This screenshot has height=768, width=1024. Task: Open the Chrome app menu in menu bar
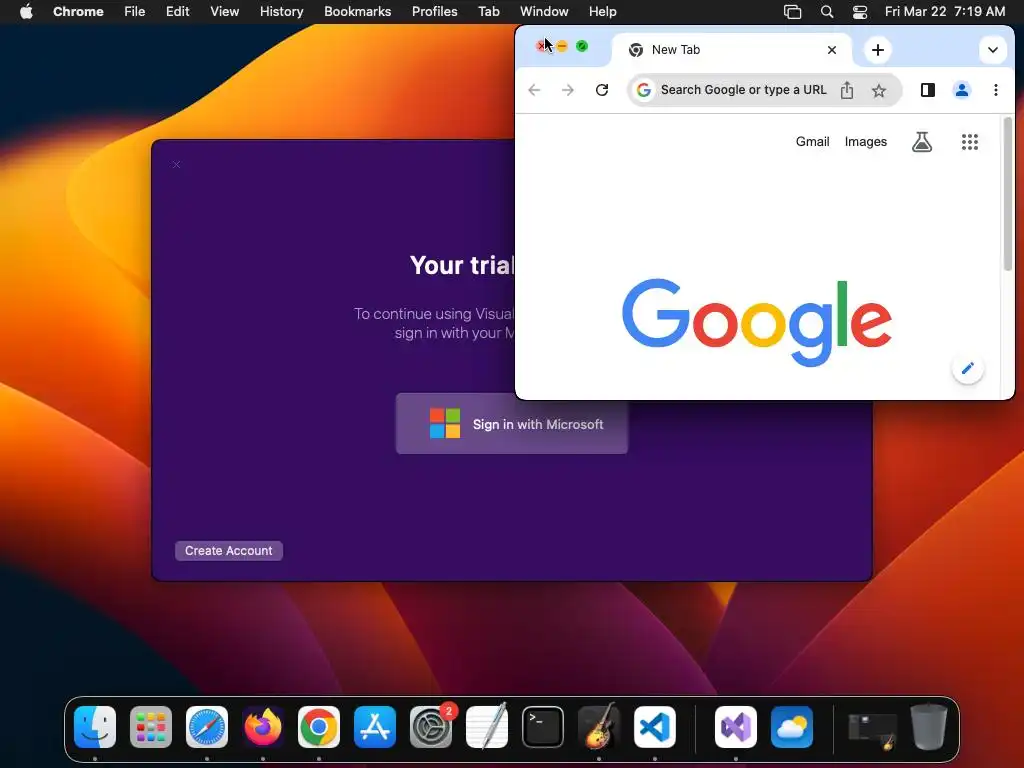coord(78,11)
